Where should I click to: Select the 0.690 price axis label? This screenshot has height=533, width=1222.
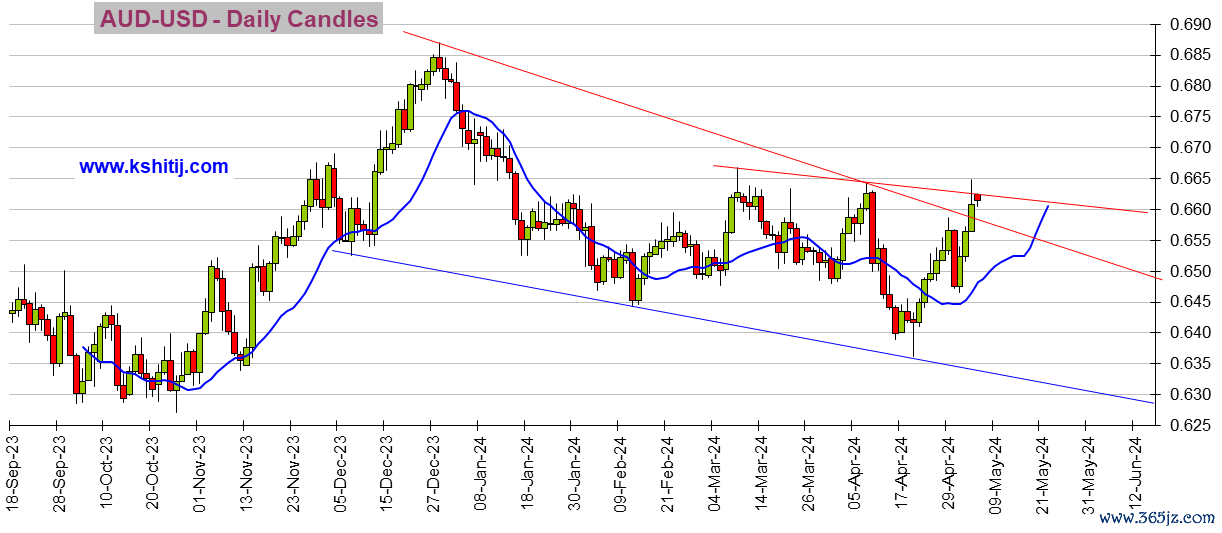pyautogui.click(x=1190, y=24)
